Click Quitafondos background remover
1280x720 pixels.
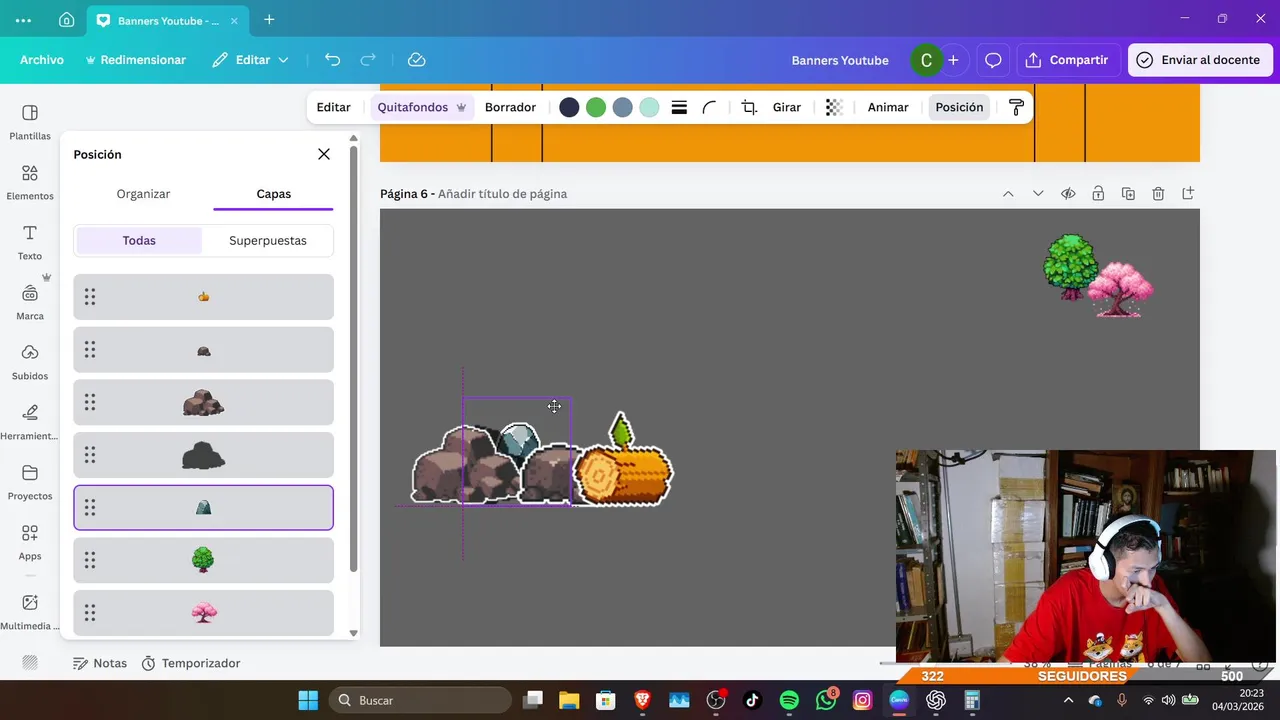pos(422,107)
